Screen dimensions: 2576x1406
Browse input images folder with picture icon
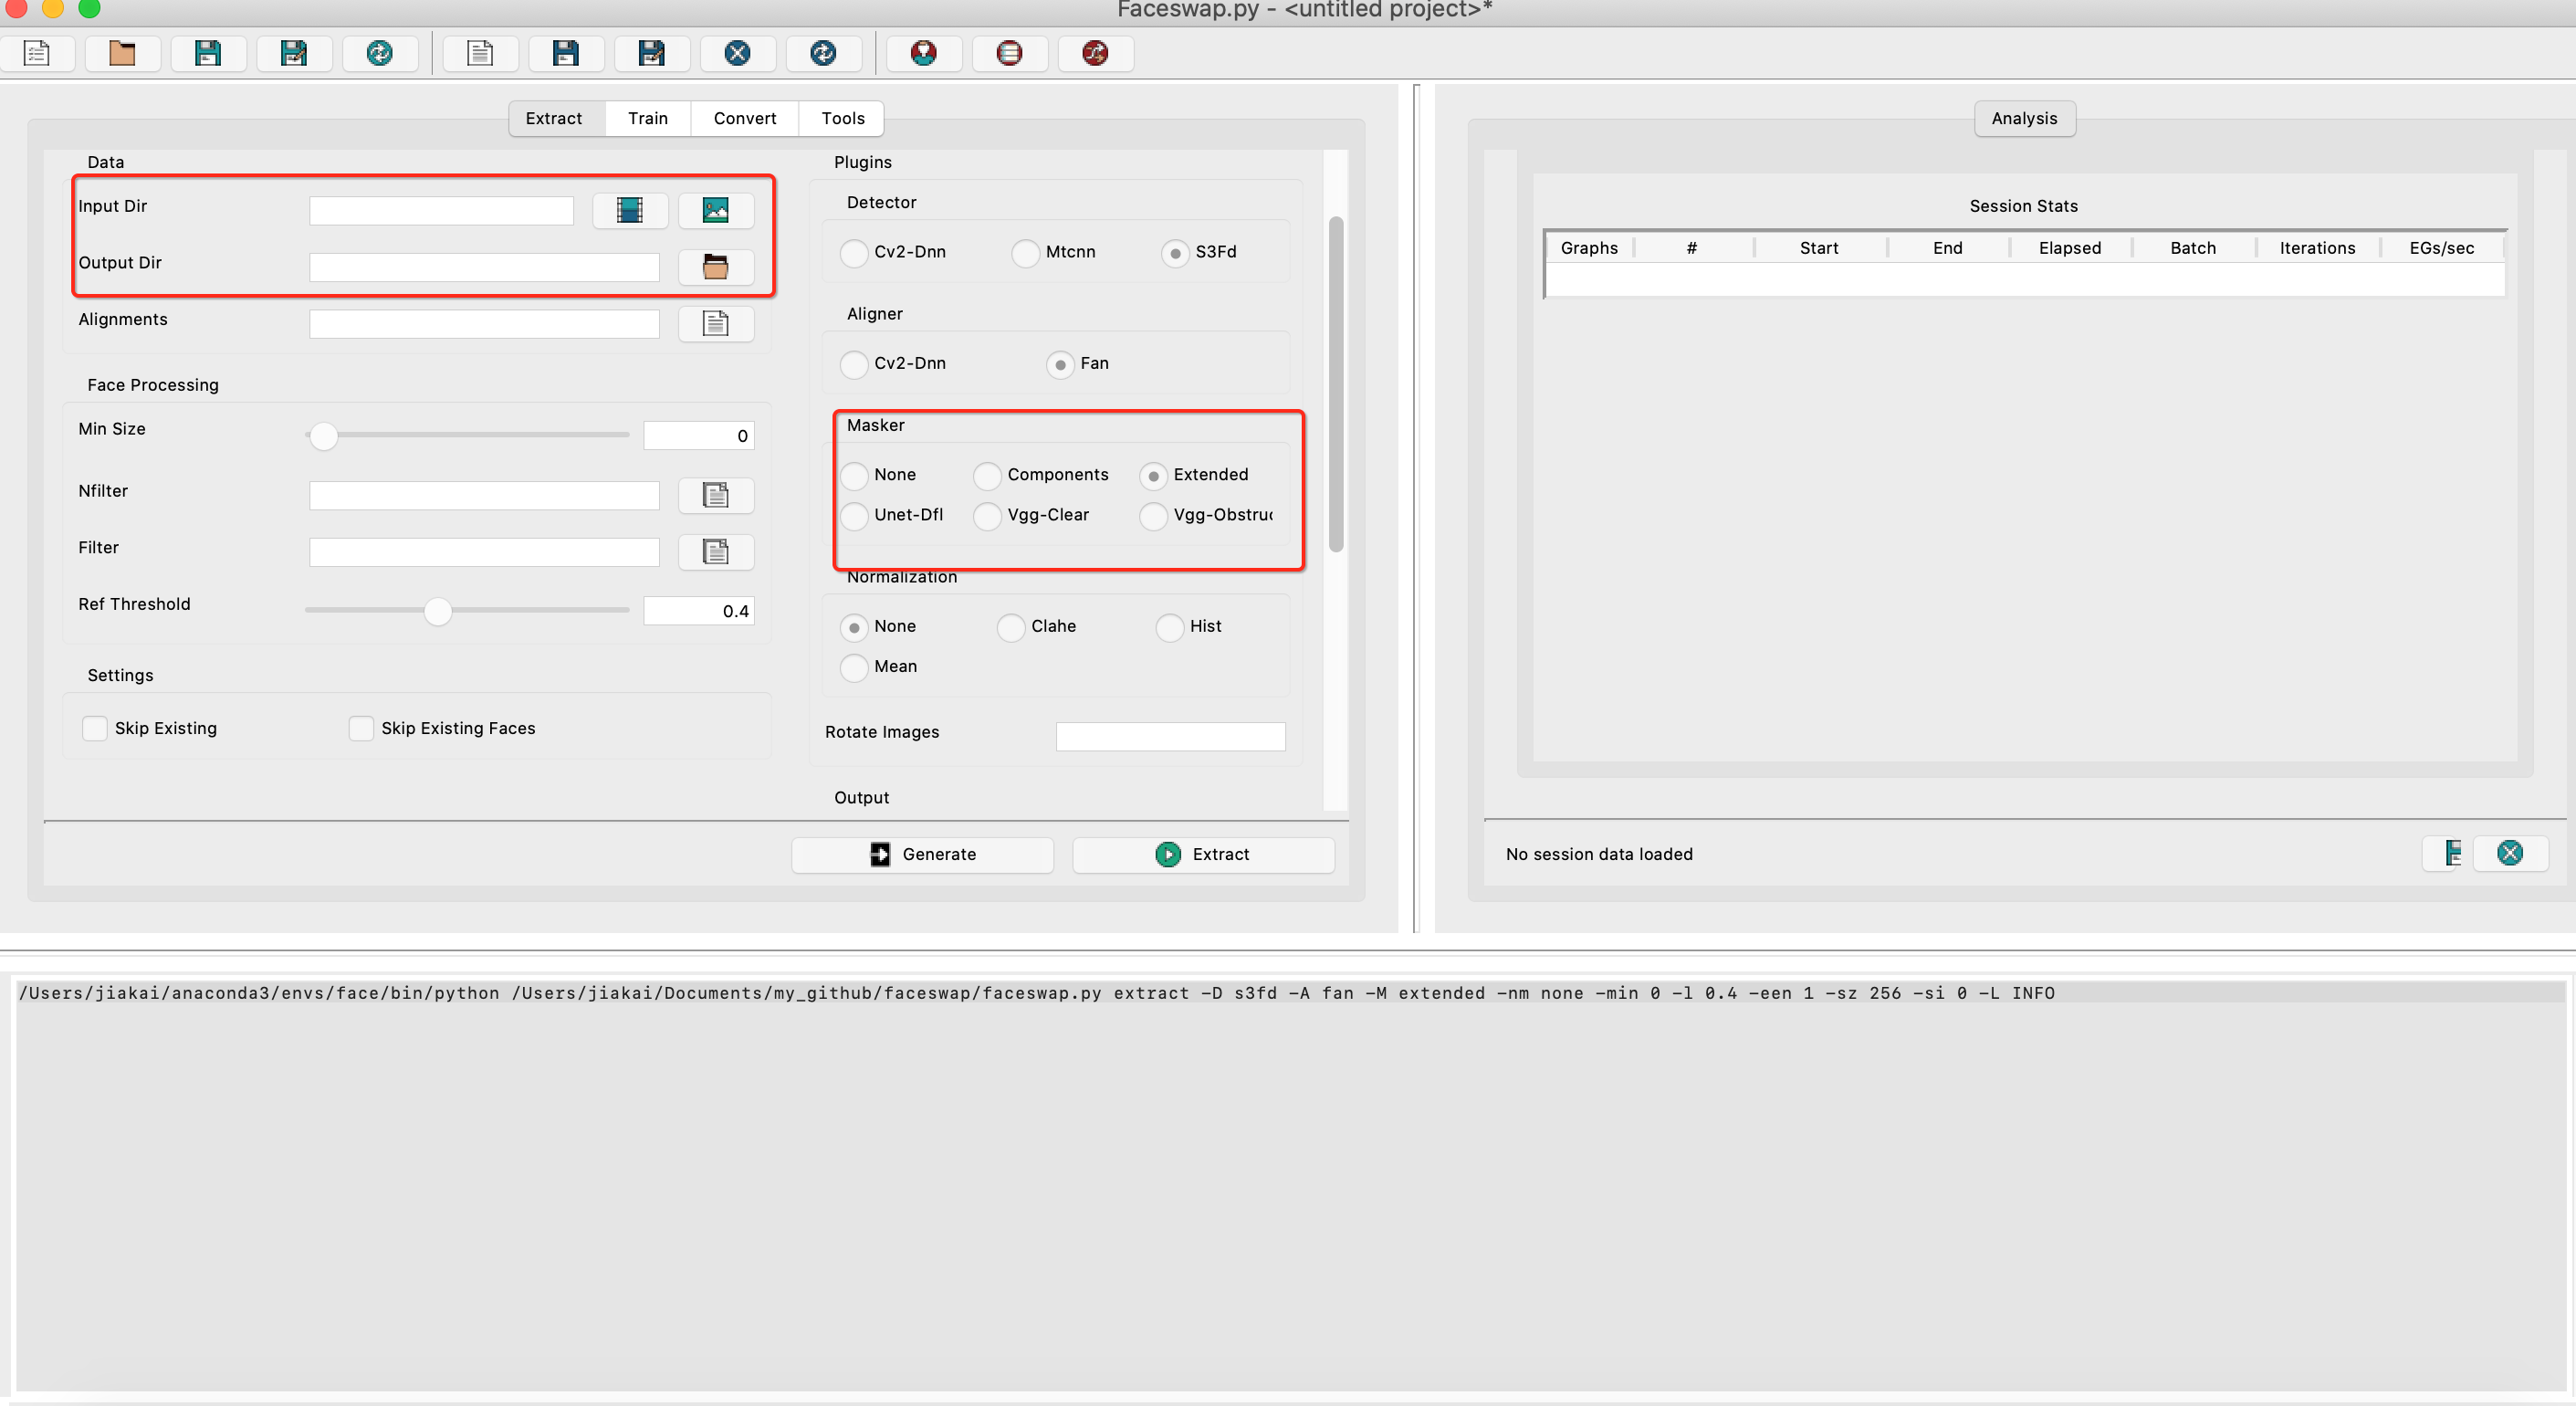(x=715, y=210)
